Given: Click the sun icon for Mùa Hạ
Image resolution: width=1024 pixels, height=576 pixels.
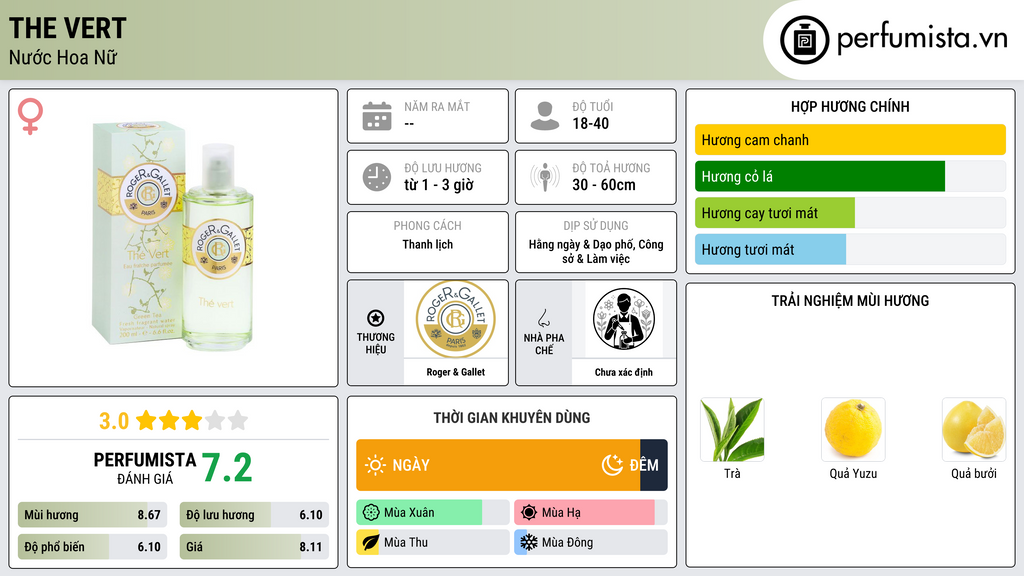Looking at the screenshot, I should [529, 513].
